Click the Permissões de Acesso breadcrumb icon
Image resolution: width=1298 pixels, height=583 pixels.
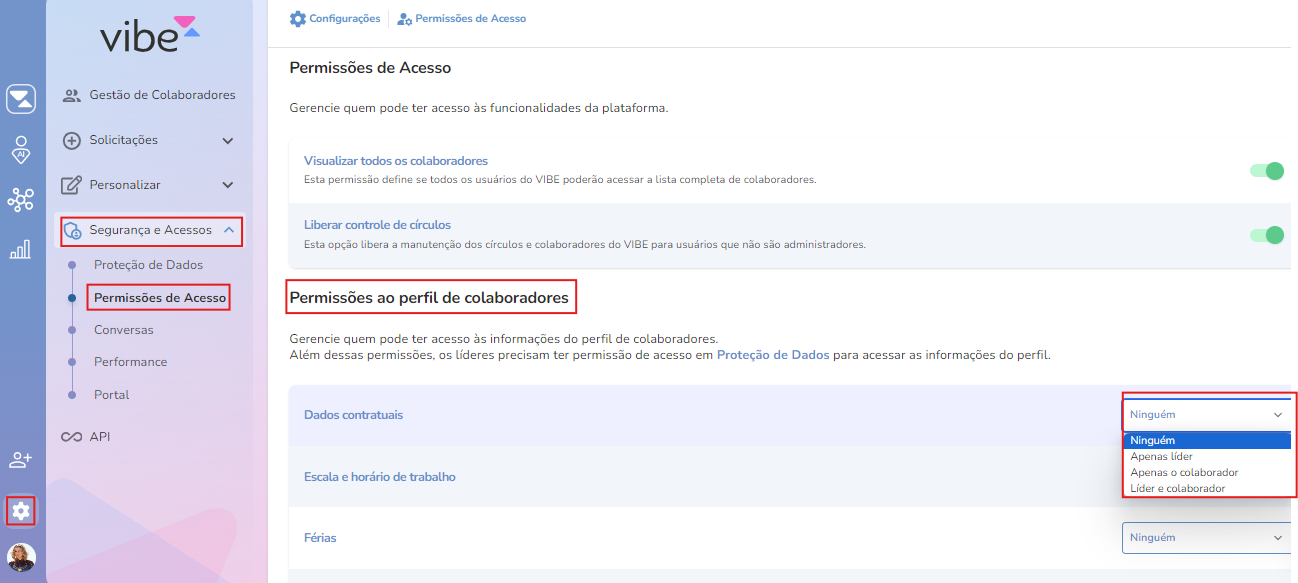[x=405, y=19]
